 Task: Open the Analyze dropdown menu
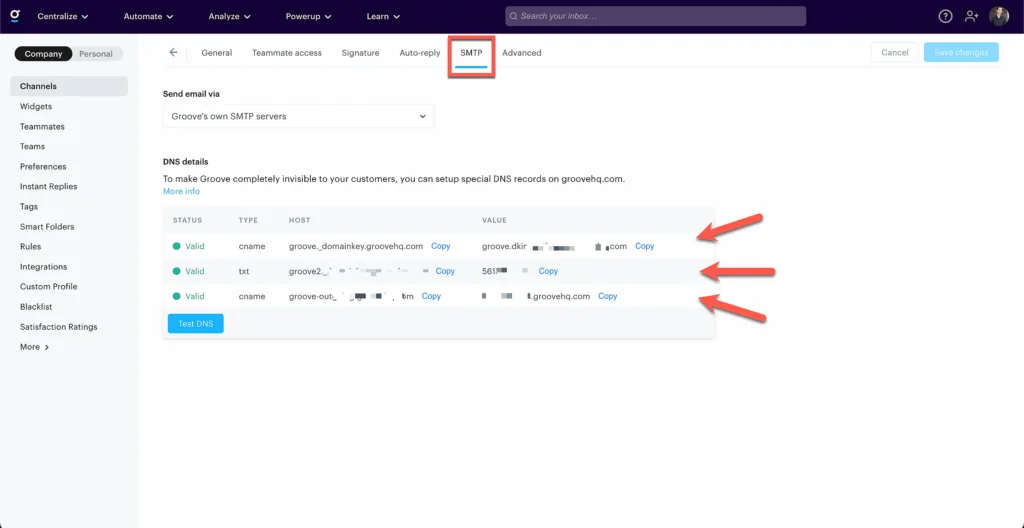point(230,16)
